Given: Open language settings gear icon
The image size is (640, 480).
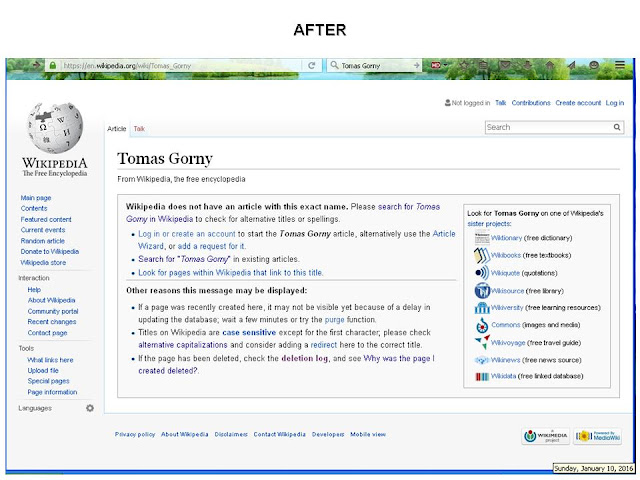Looking at the screenshot, I should (90, 408).
